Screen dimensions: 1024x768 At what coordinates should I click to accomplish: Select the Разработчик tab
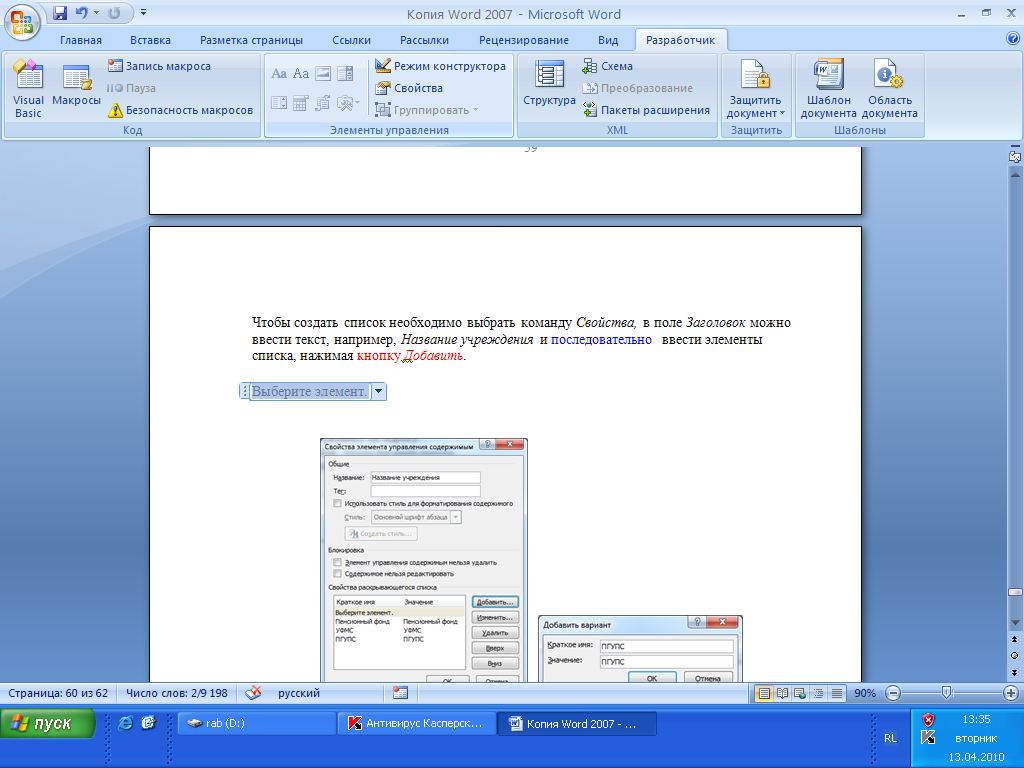[x=680, y=40]
